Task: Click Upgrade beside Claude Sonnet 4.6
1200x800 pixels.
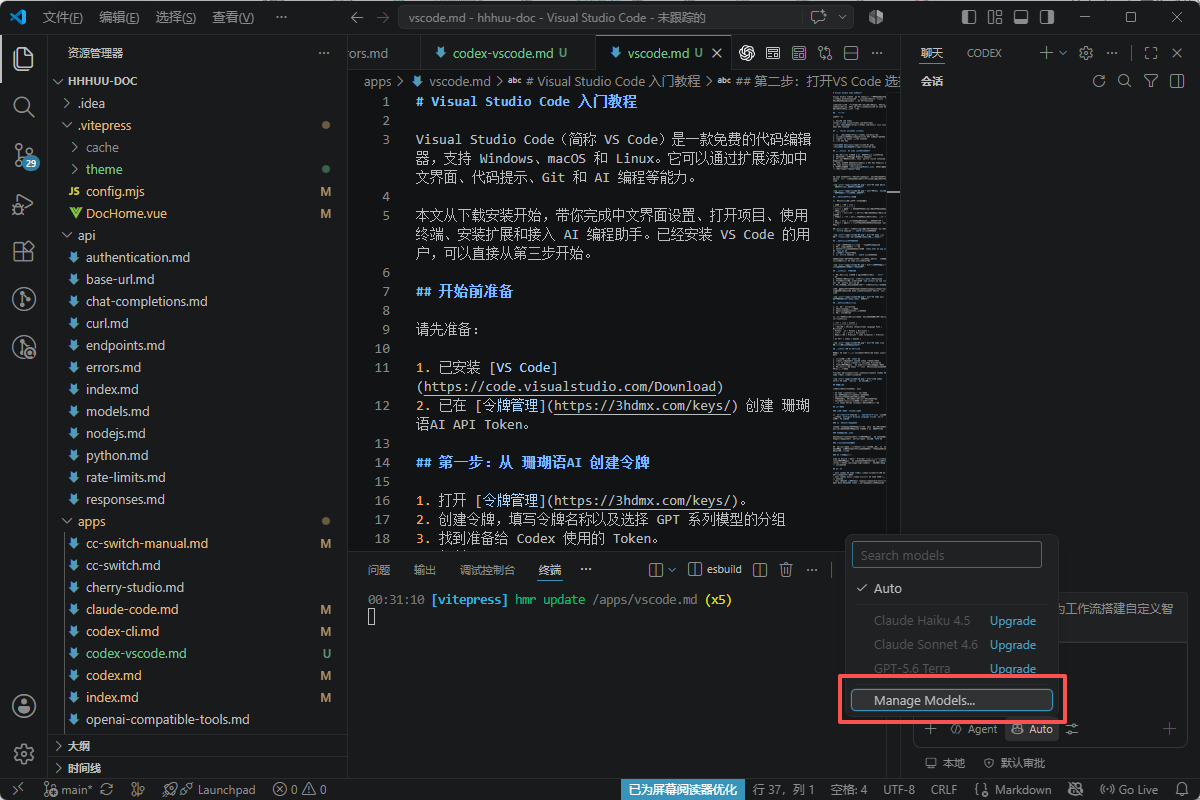Action: [1012, 644]
